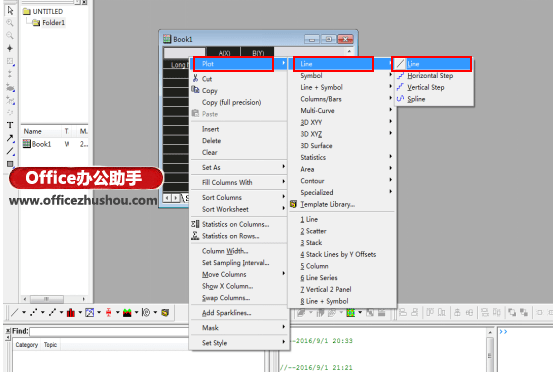Choose Clear from the context menu
554x375 pixels.
[x=239, y=152]
